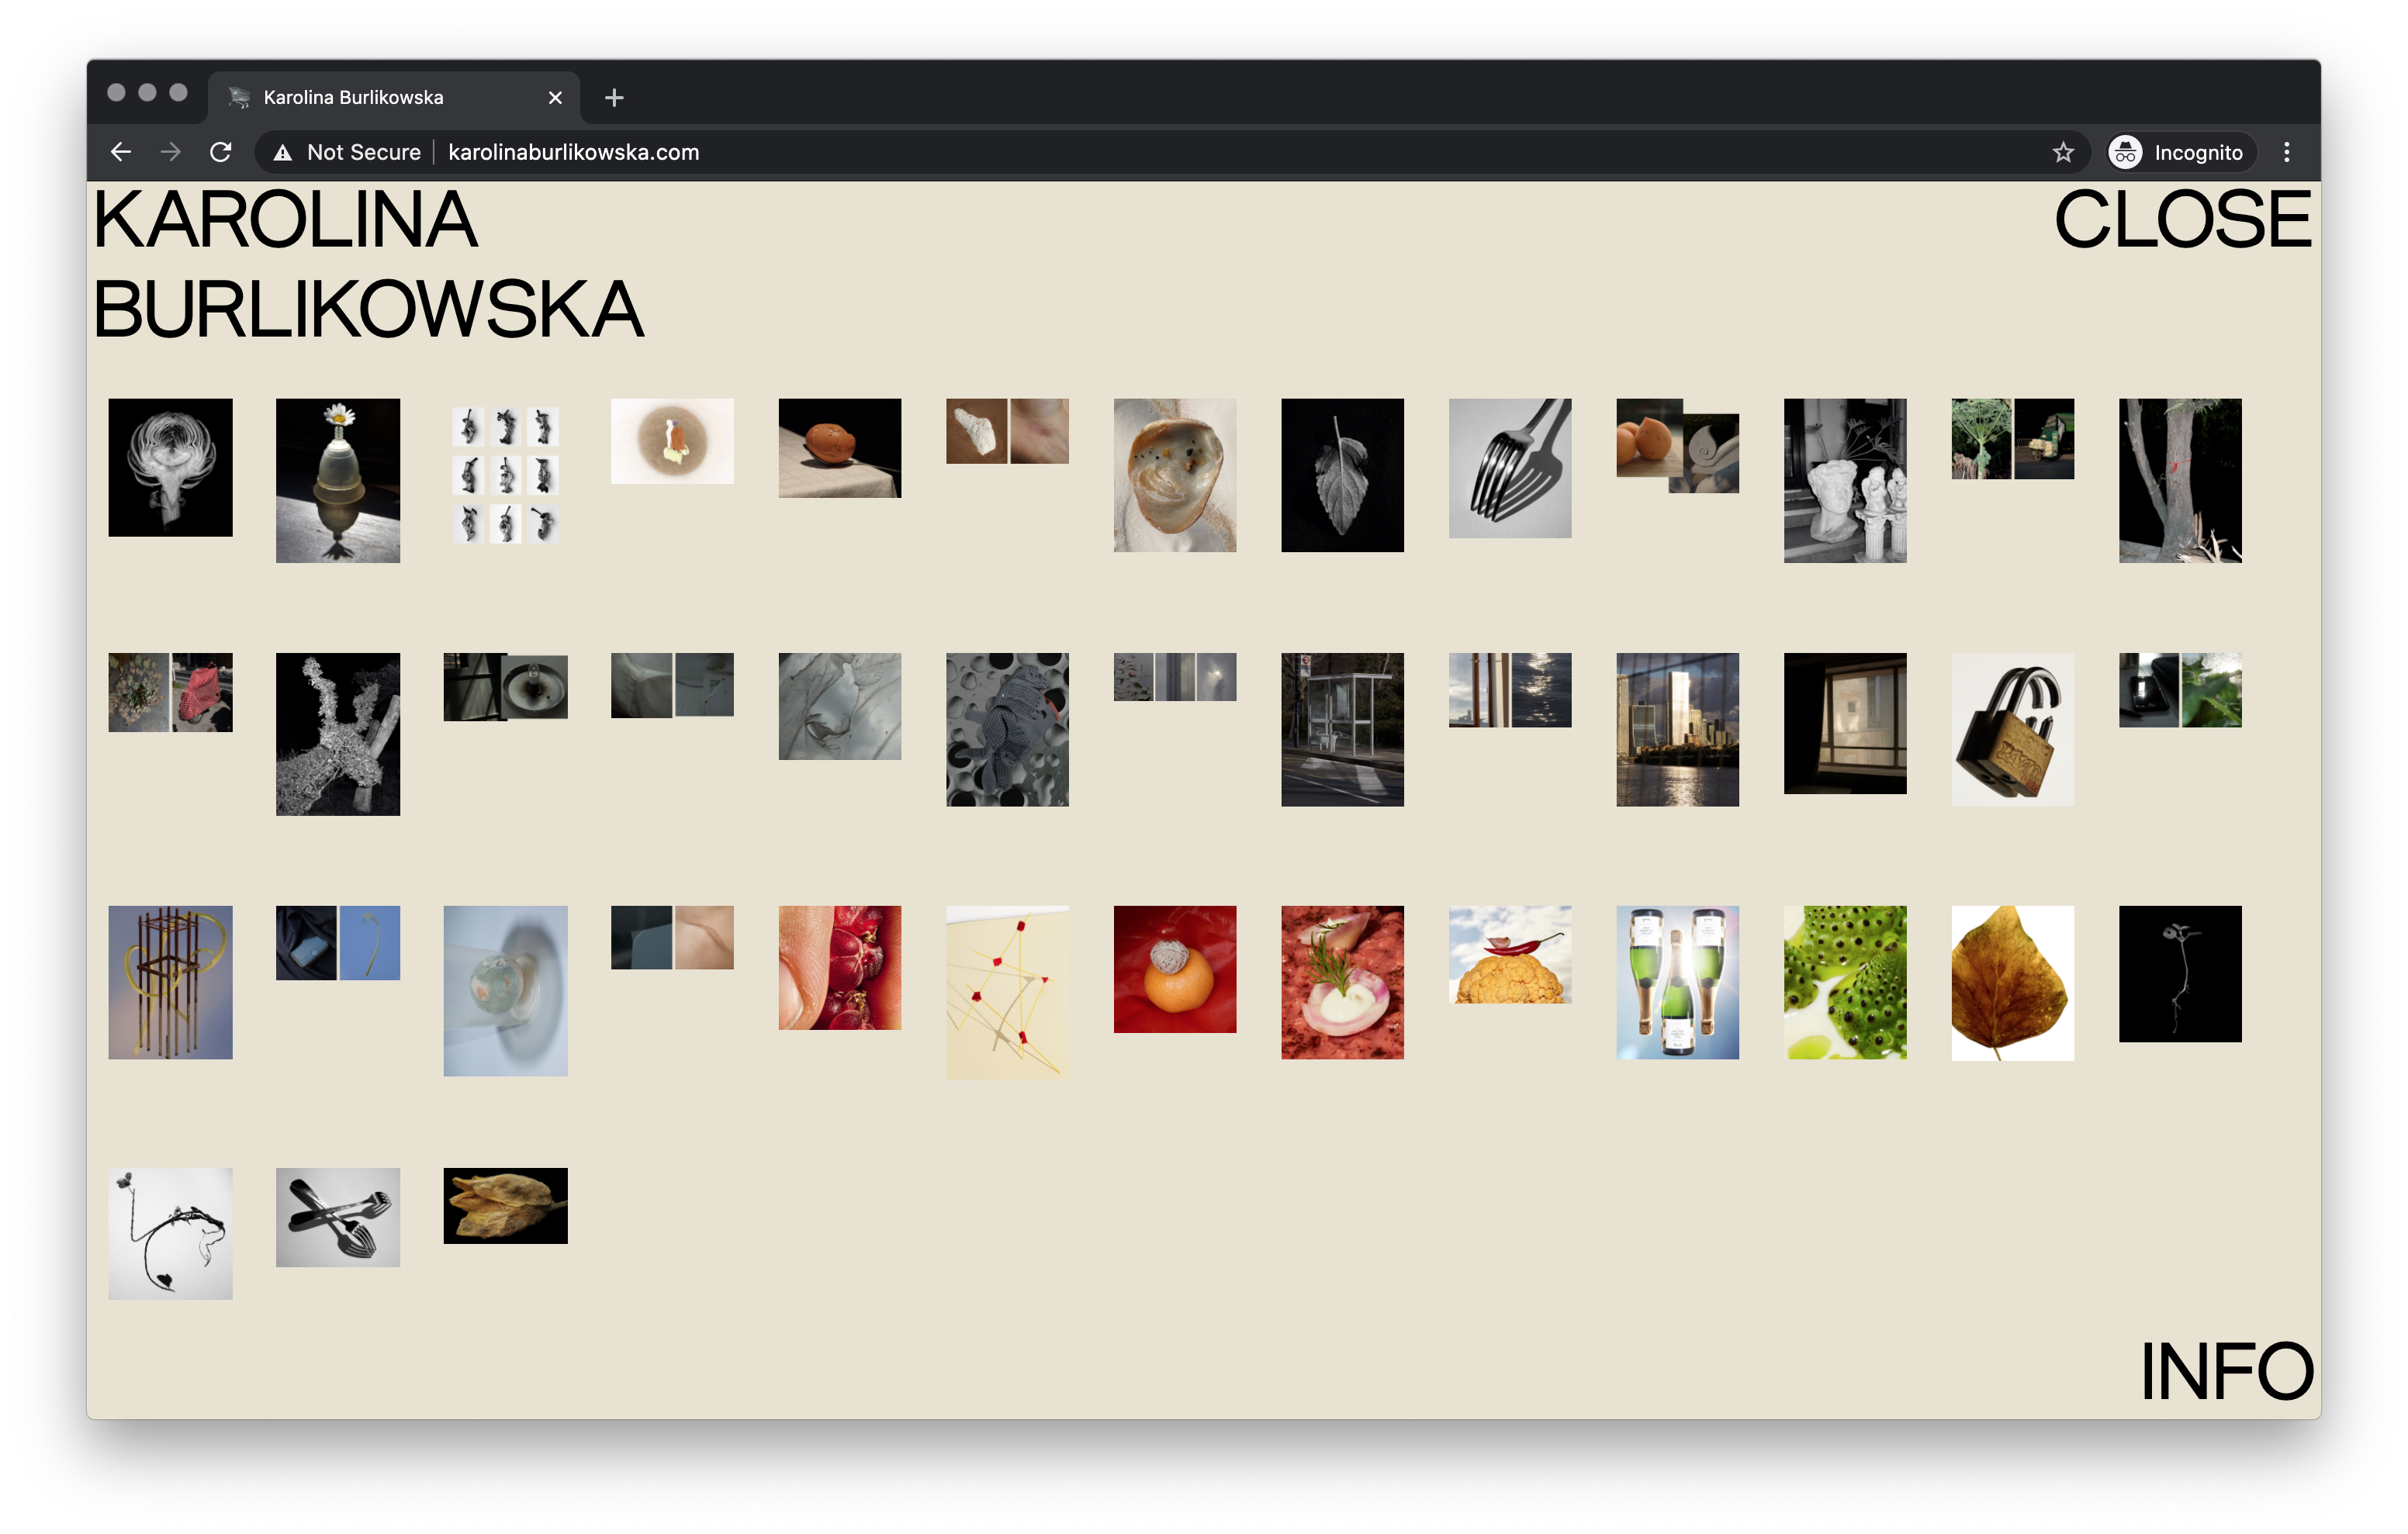
Task: Open the padlock photo thumbnail
Action: point(2012,729)
